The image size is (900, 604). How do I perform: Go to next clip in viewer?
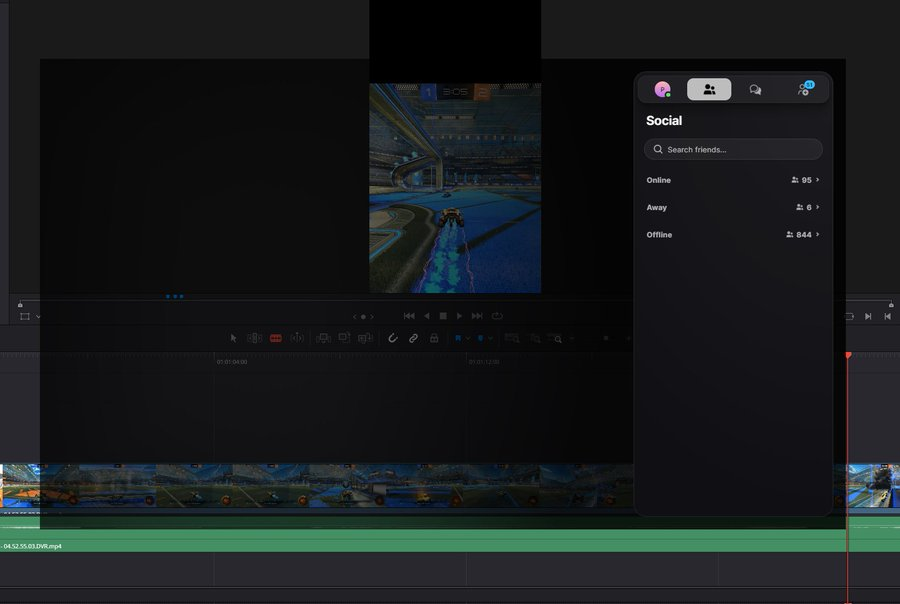(868, 316)
